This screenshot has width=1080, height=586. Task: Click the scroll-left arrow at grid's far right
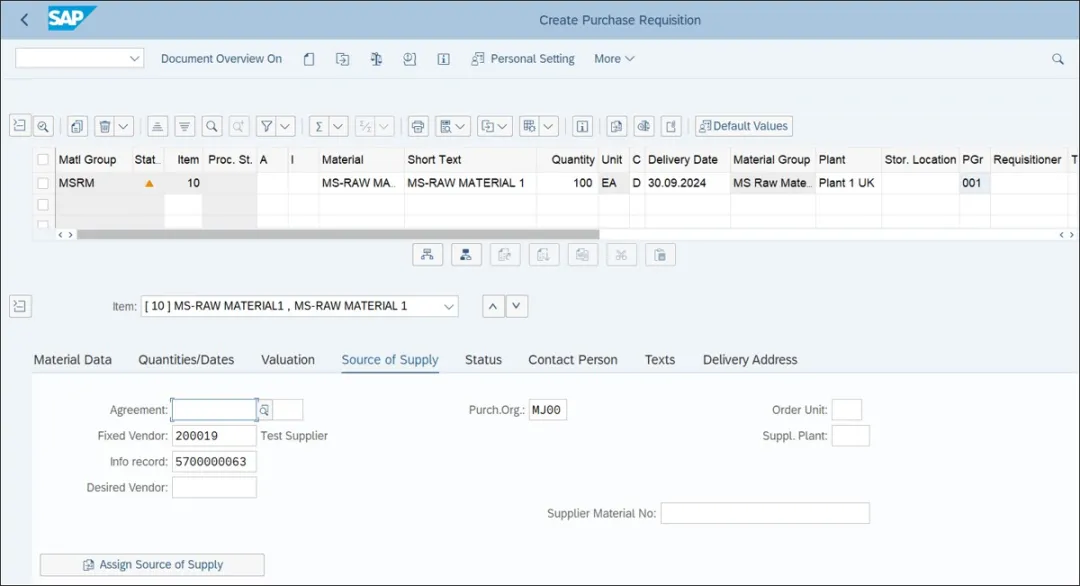coord(1061,235)
